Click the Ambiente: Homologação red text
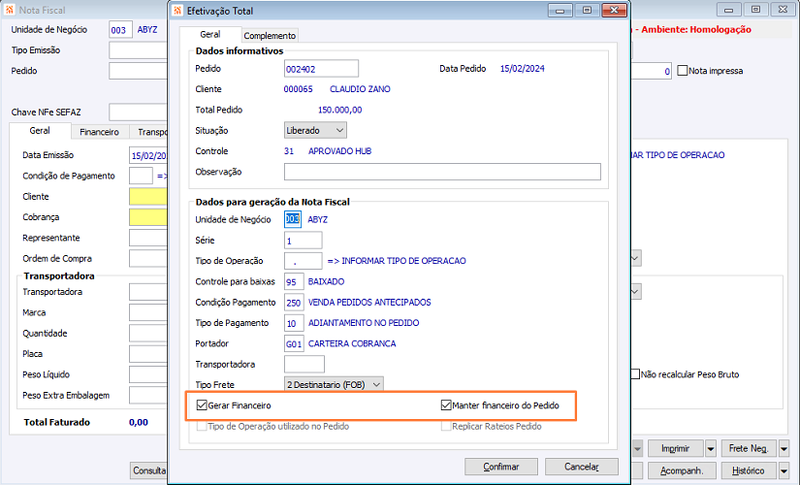This screenshot has height=485, width=800. click(696, 30)
